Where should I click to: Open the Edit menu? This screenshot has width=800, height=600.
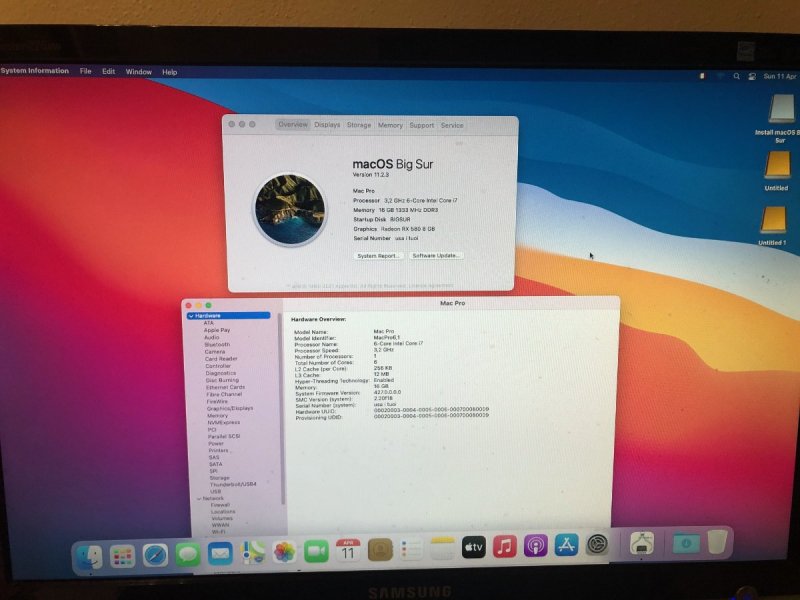[x=108, y=71]
